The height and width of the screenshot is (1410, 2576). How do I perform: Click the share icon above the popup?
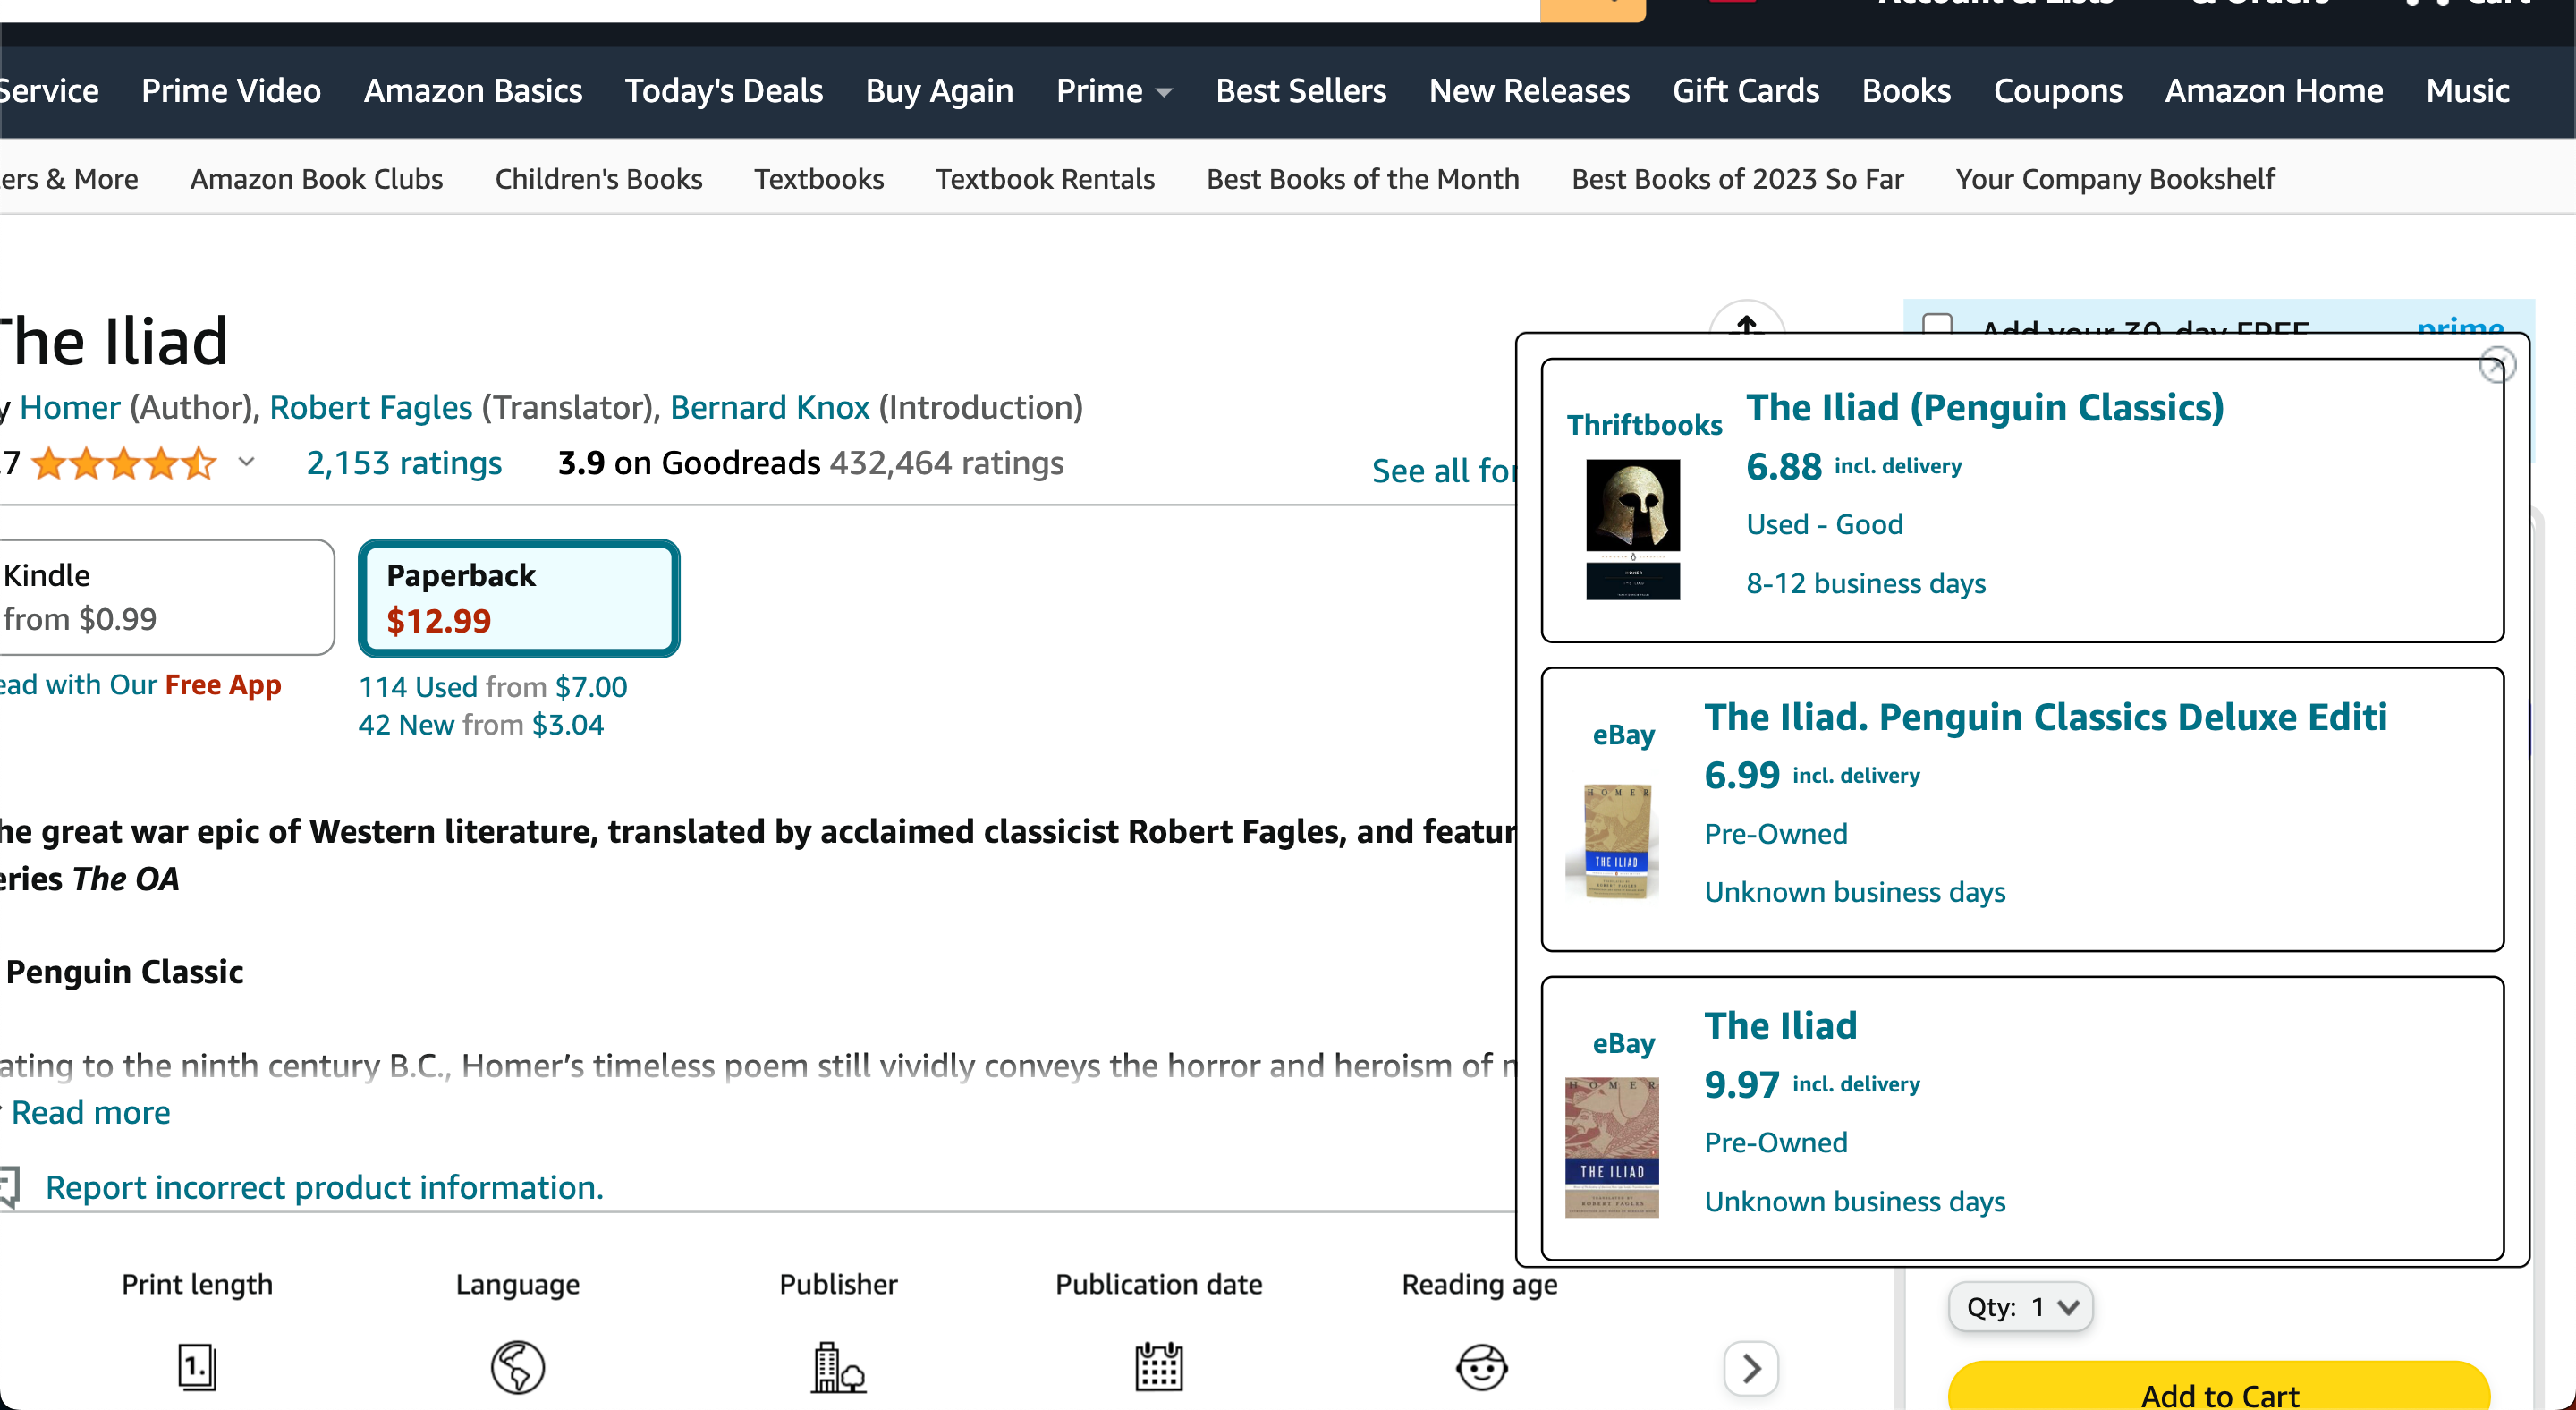click(x=1746, y=322)
